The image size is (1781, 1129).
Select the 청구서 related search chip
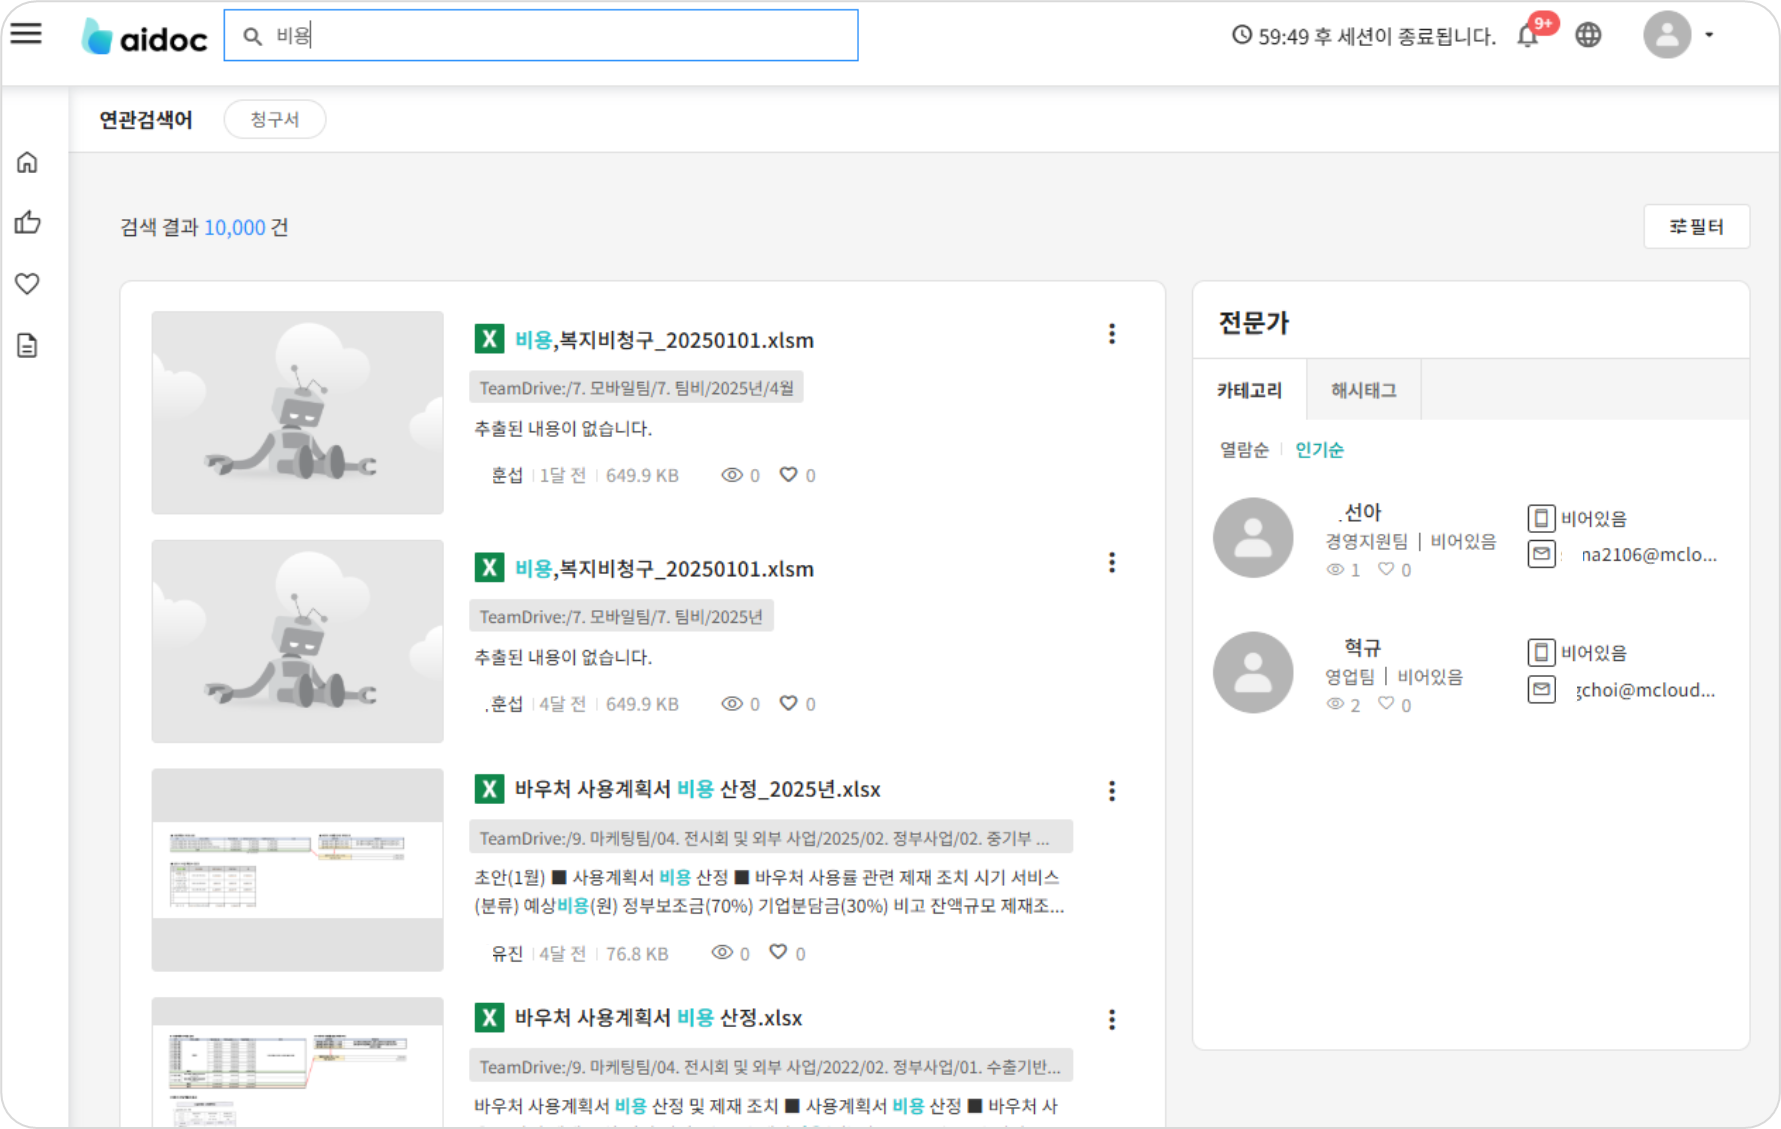pyautogui.click(x=274, y=119)
